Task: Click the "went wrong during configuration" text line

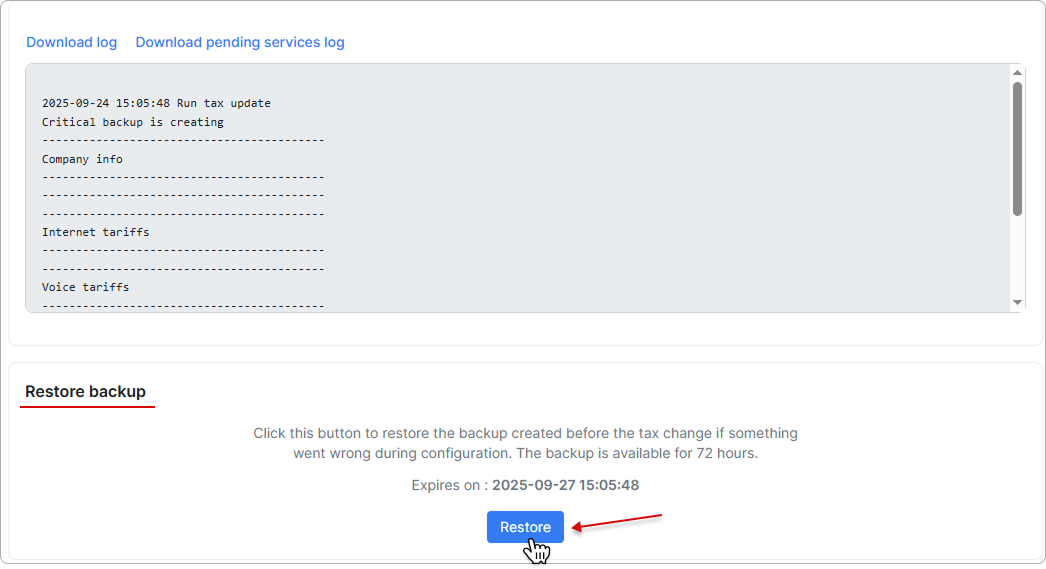Action: click(525, 453)
